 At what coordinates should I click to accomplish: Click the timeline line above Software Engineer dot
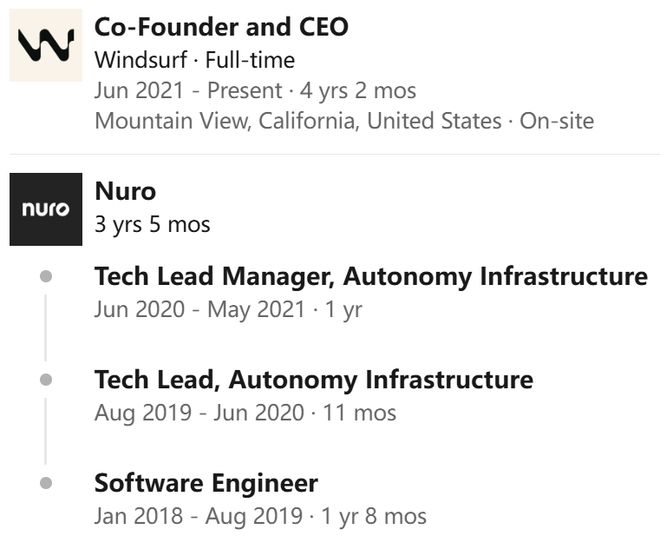tap(45, 432)
